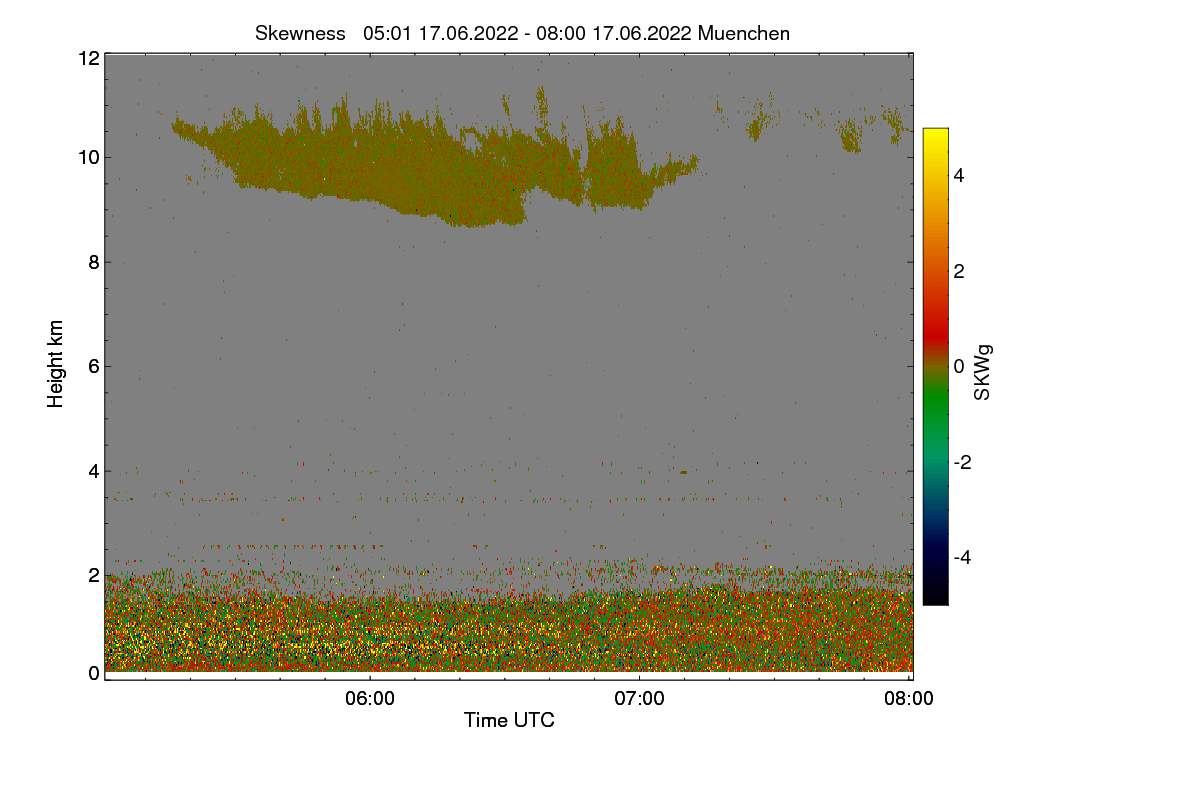
Task: Click the plot title 'Skewness 05:01 17.06.2022'
Action: pyautogui.click(x=522, y=33)
